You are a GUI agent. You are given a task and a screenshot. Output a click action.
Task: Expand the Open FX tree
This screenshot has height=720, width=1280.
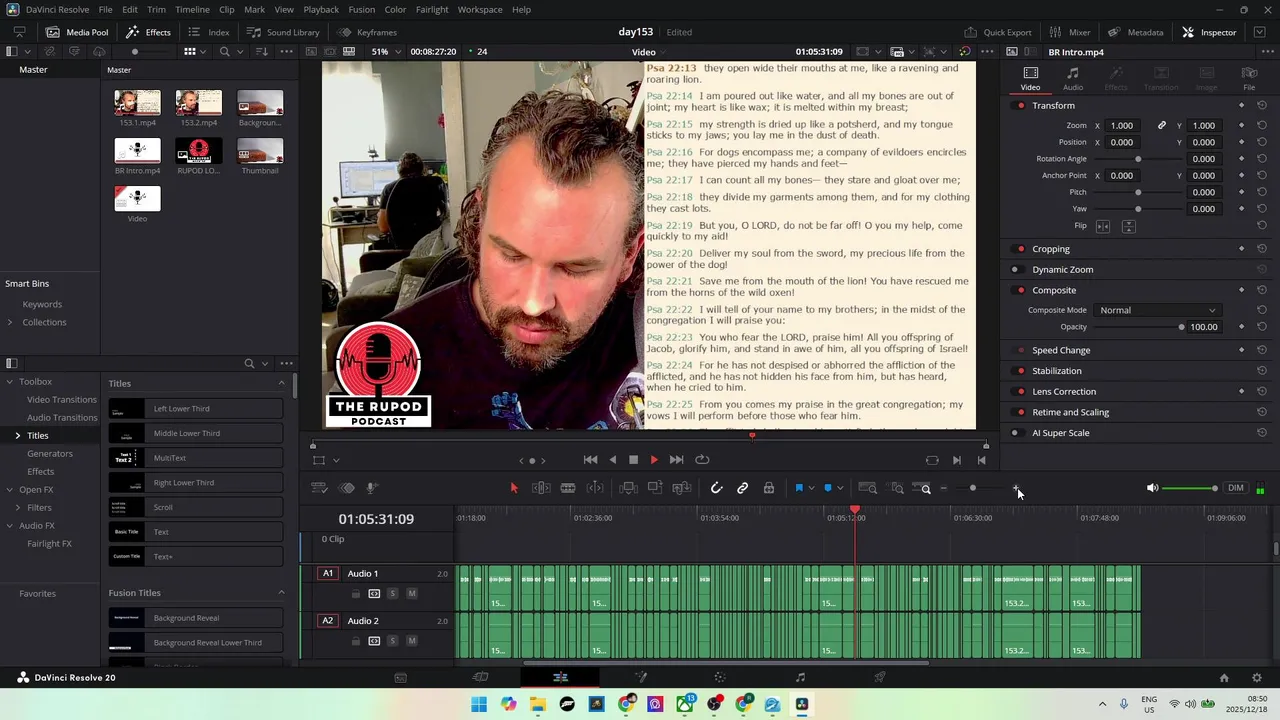pyautogui.click(x=10, y=489)
